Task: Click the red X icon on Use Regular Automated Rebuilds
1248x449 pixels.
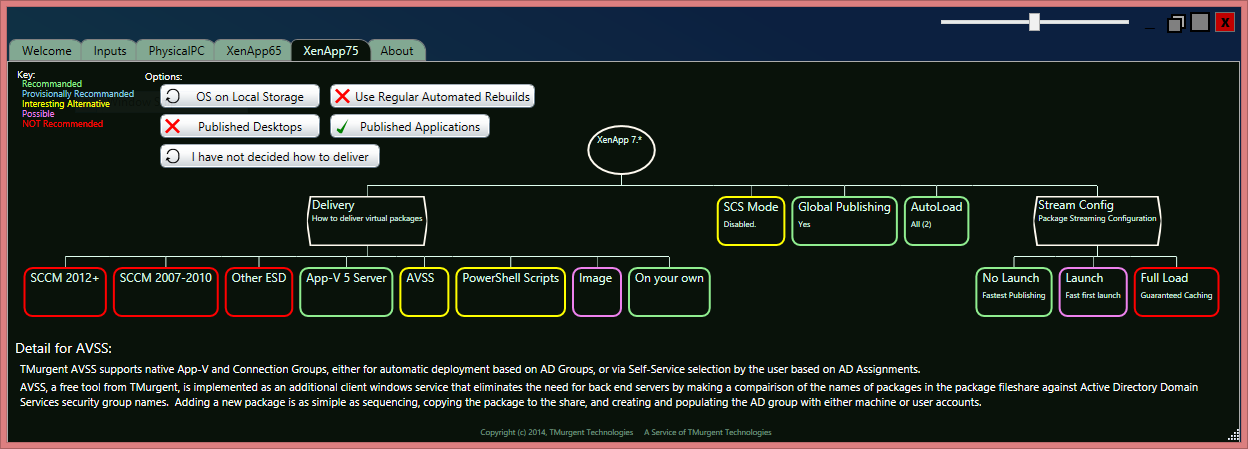Action: point(342,96)
